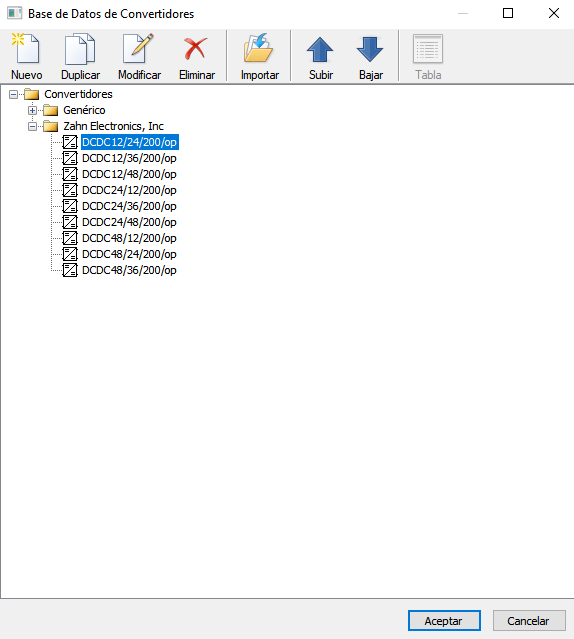Image resolution: width=574 pixels, height=639 pixels.
Task: Click the Cancelar button
Action: click(x=529, y=621)
